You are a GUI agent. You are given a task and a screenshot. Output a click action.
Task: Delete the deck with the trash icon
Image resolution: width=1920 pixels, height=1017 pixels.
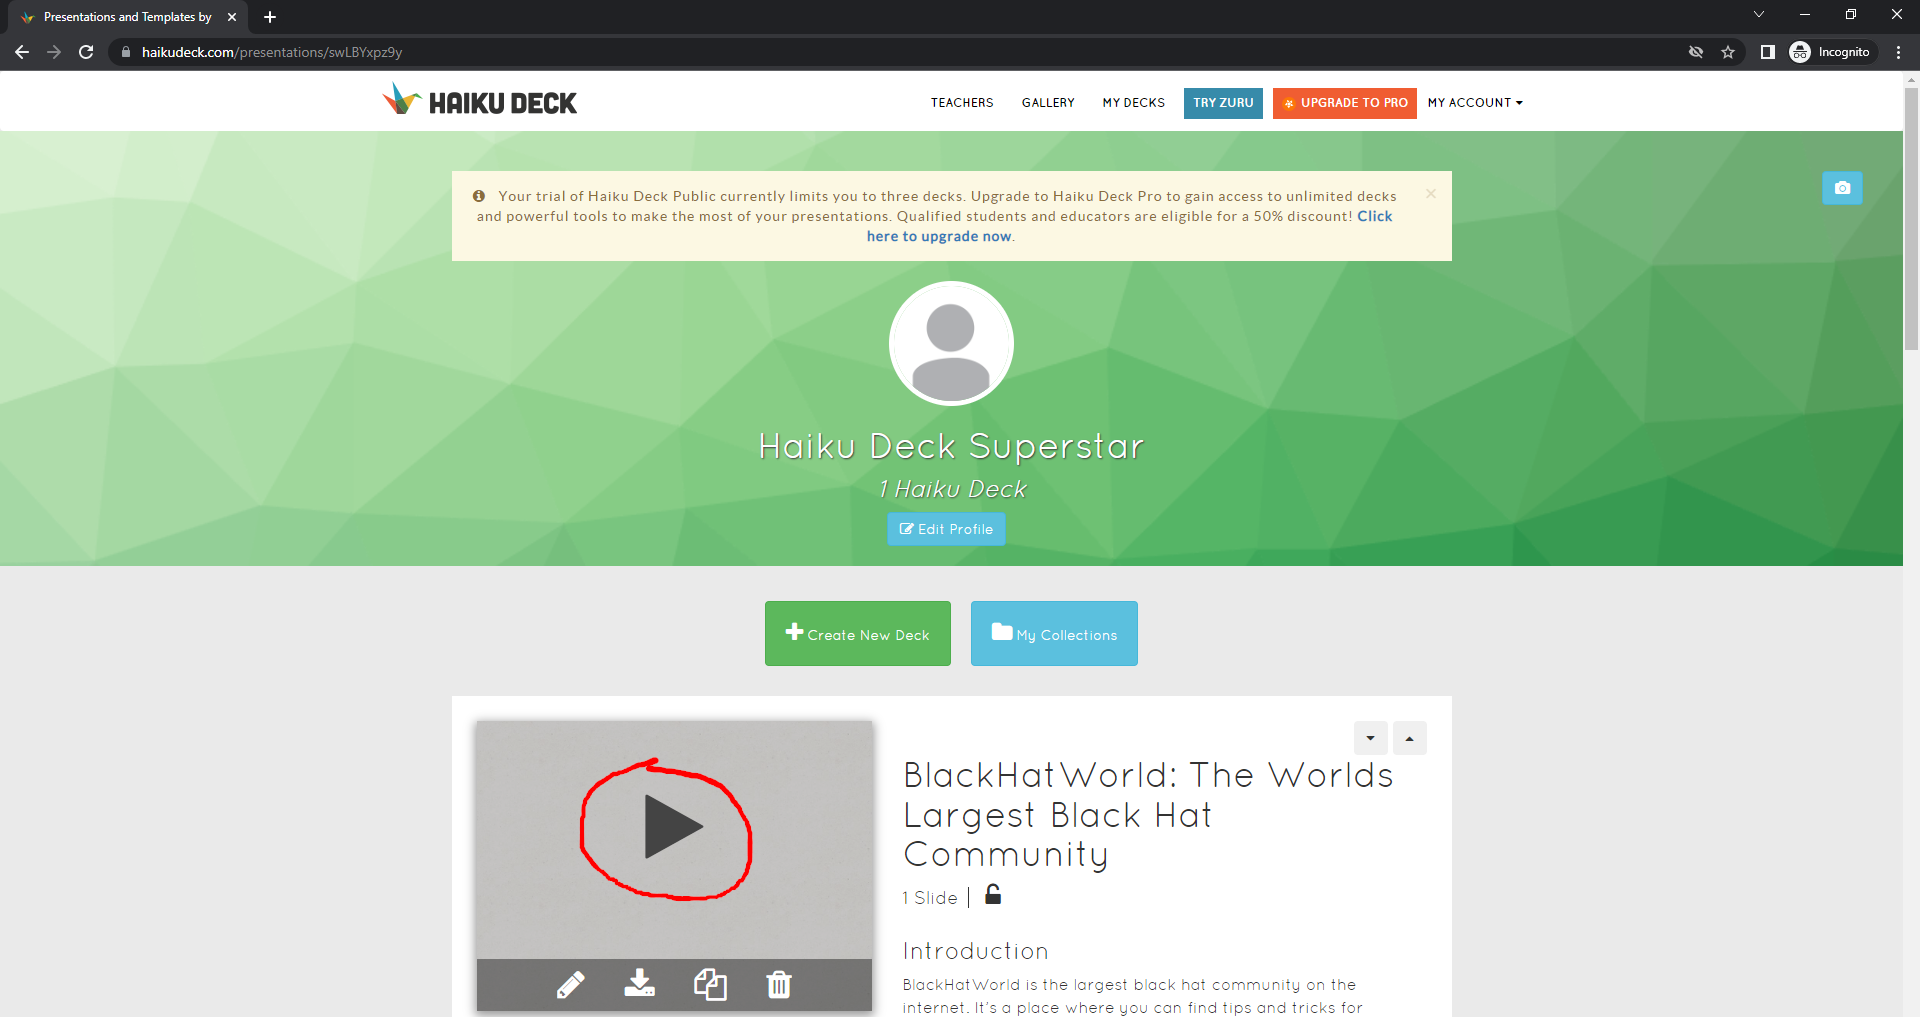tap(779, 985)
